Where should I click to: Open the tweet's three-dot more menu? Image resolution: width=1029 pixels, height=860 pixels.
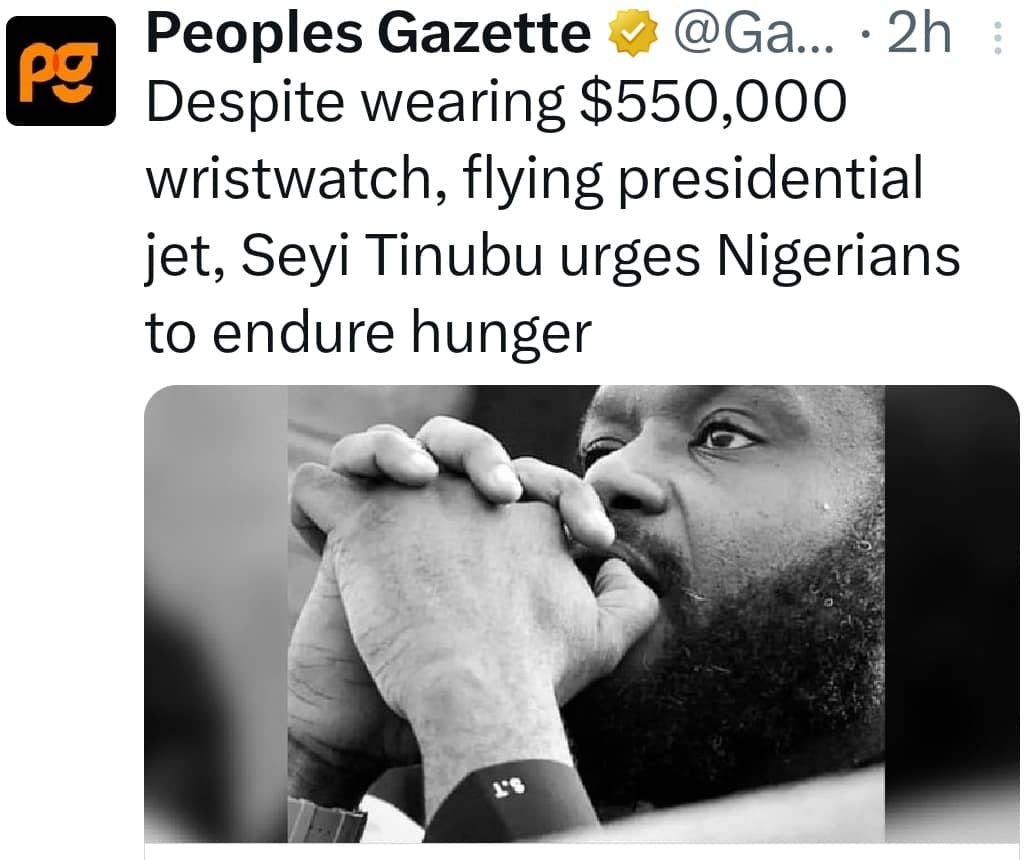tap(996, 38)
